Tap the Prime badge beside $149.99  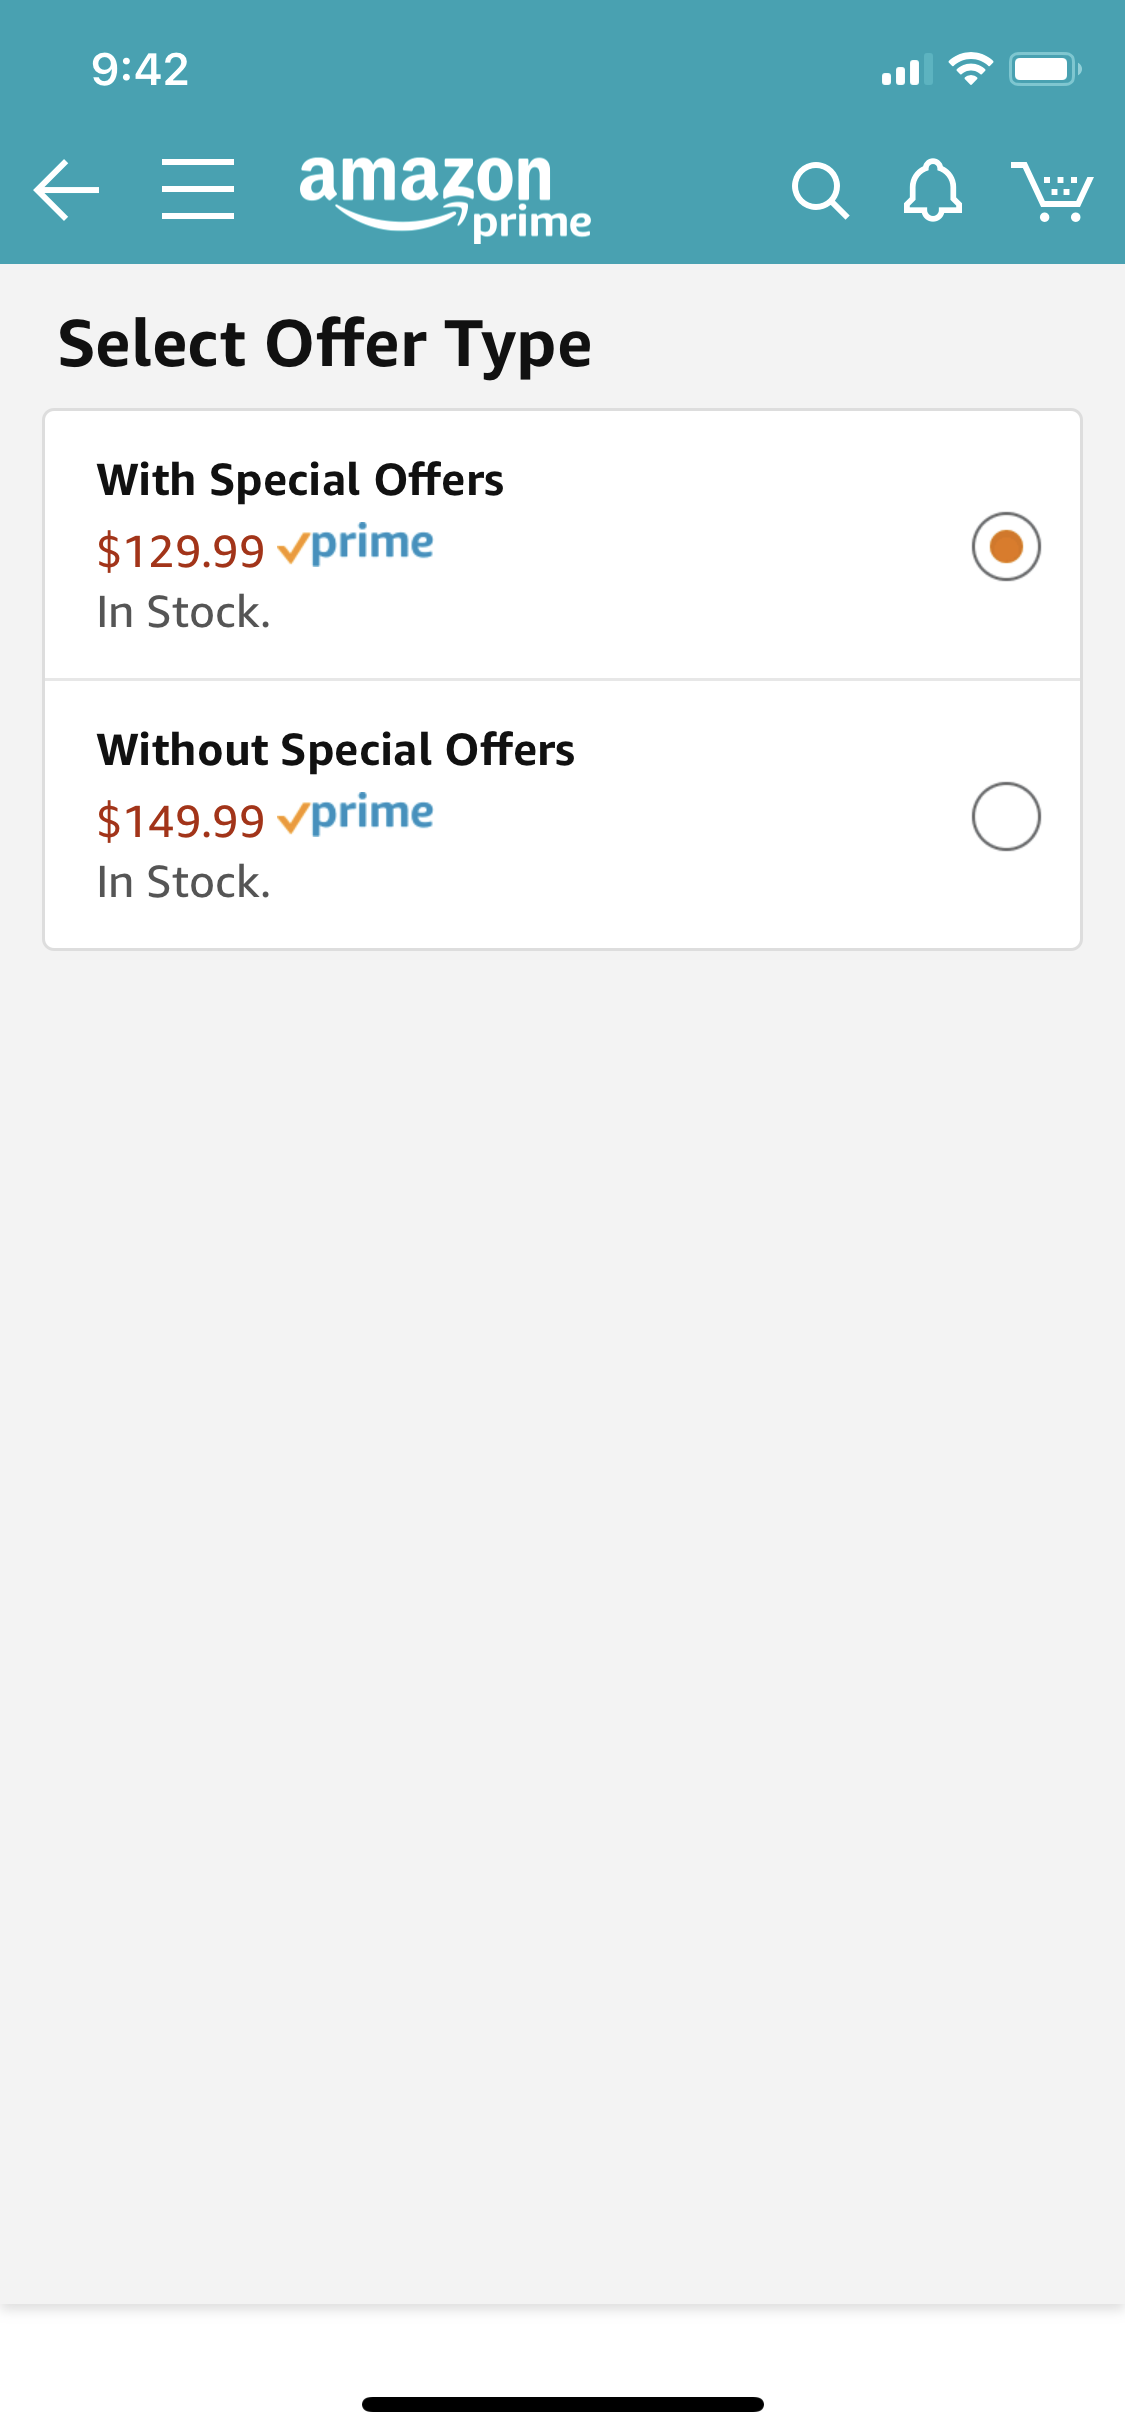click(356, 815)
